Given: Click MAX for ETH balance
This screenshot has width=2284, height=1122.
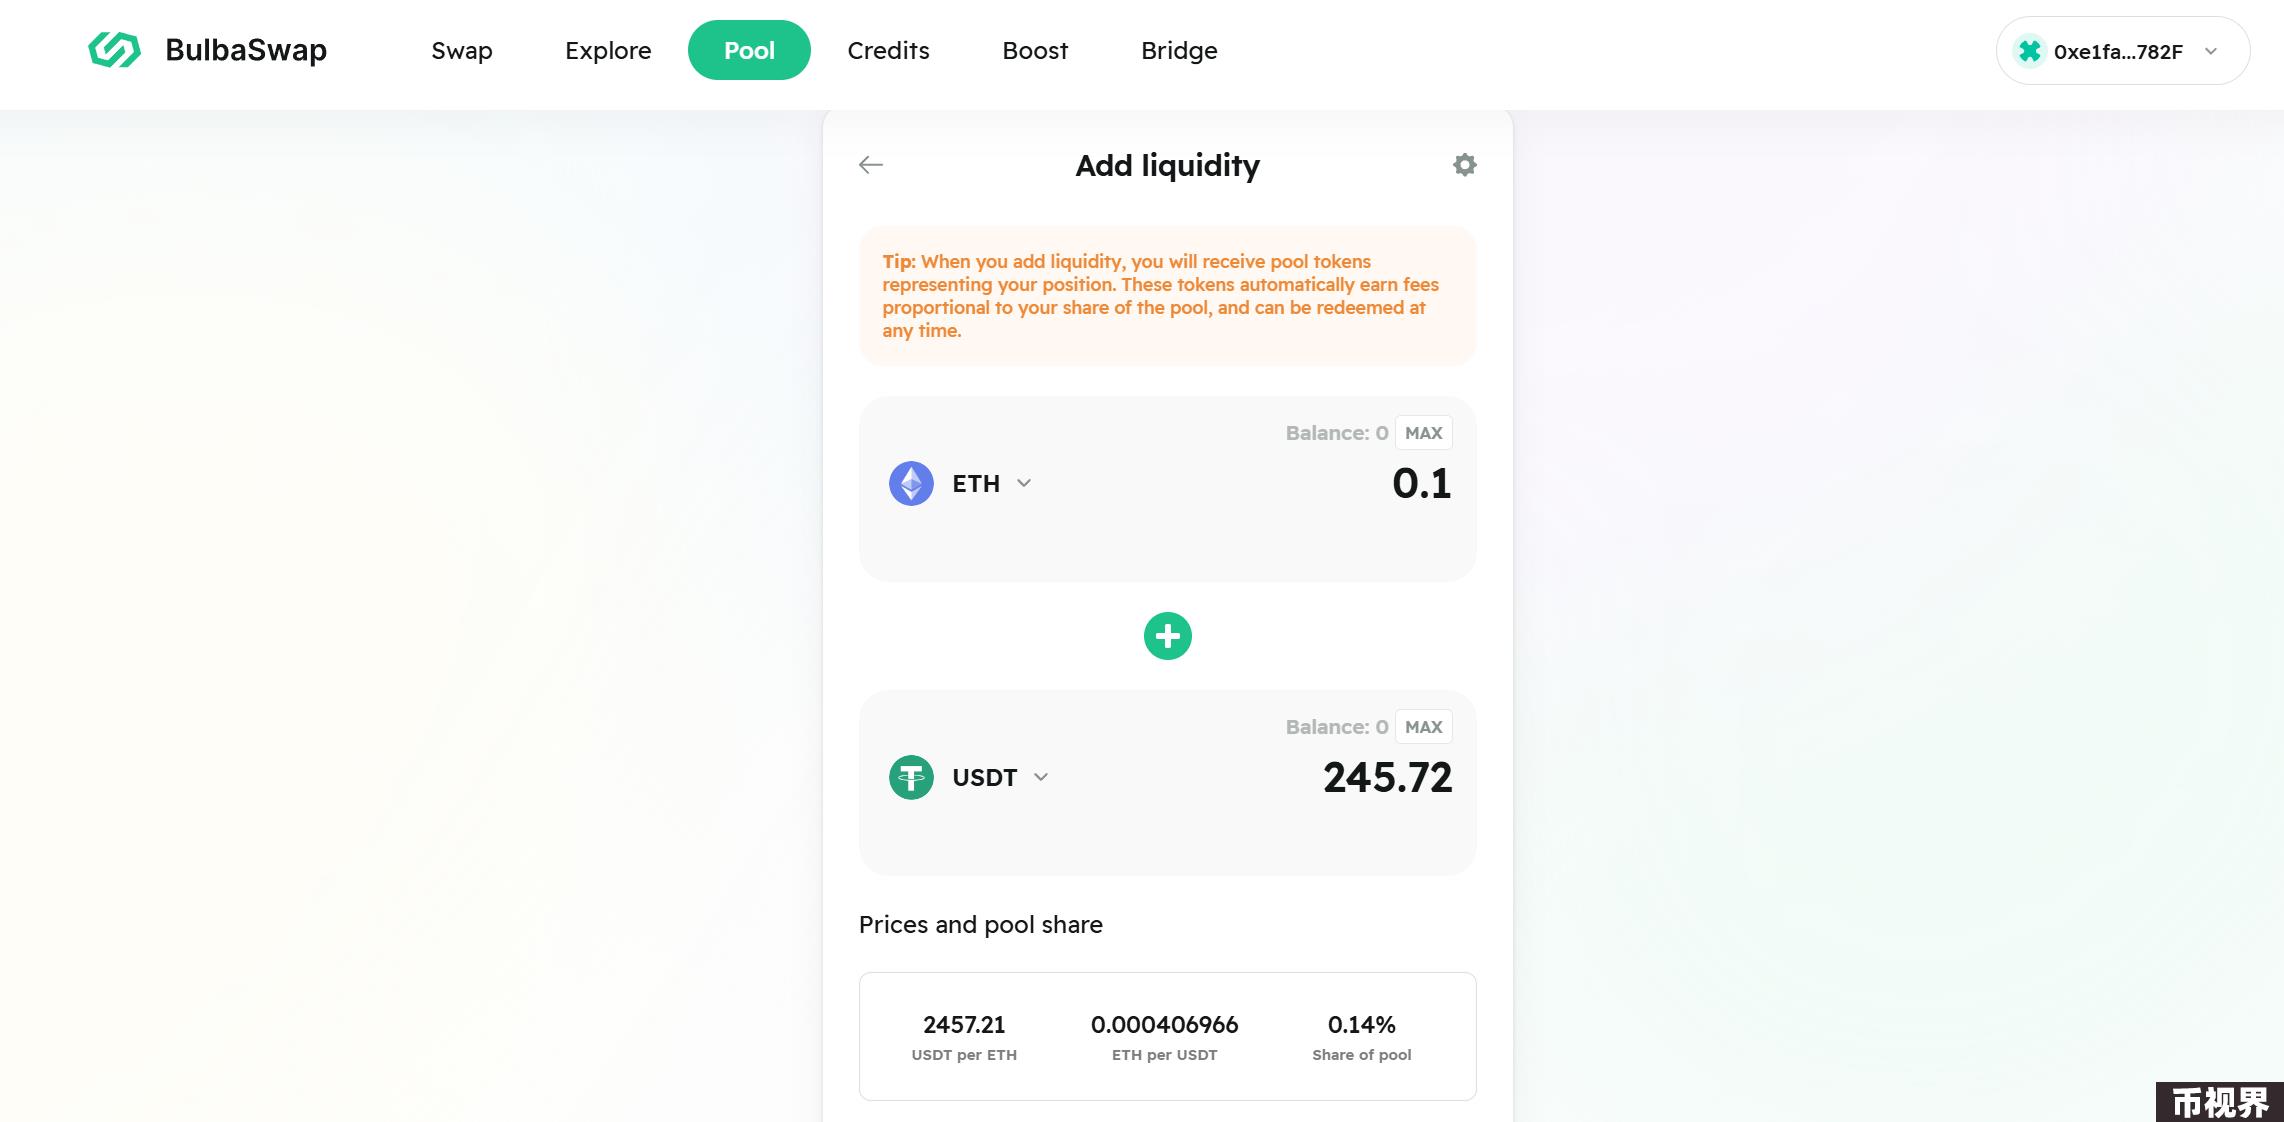Looking at the screenshot, I should (x=1424, y=433).
